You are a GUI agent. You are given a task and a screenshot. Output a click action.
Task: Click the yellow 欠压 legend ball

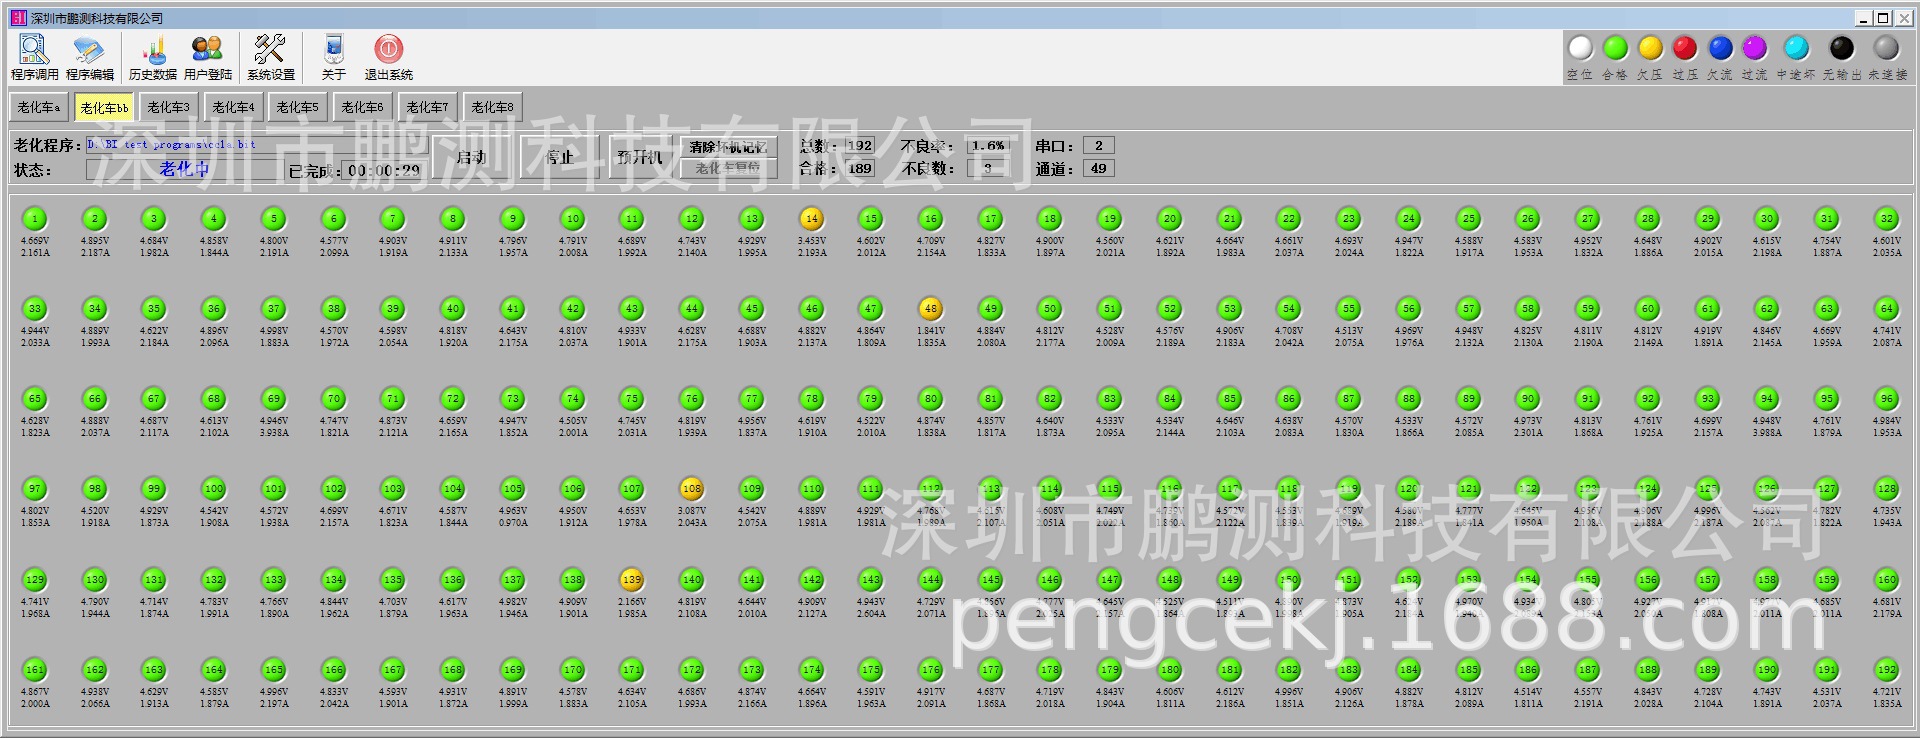pos(1650,48)
